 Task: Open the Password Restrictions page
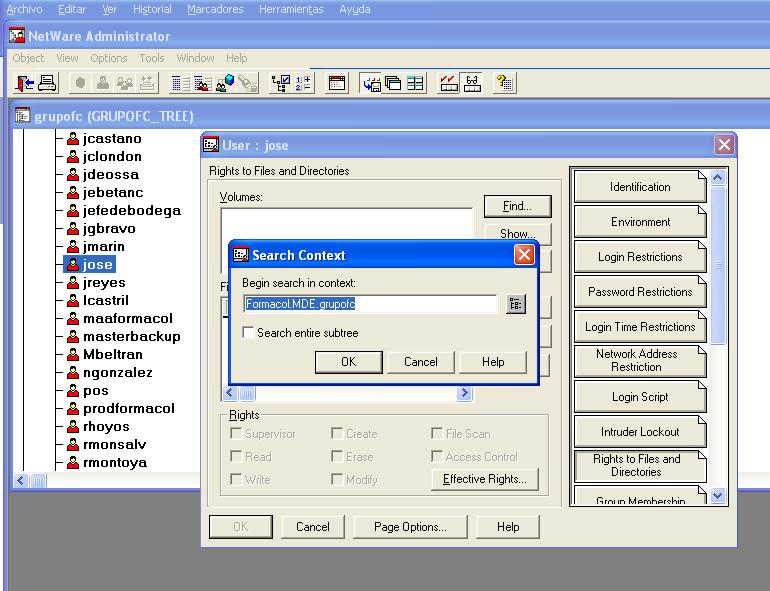click(x=640, y=292)
